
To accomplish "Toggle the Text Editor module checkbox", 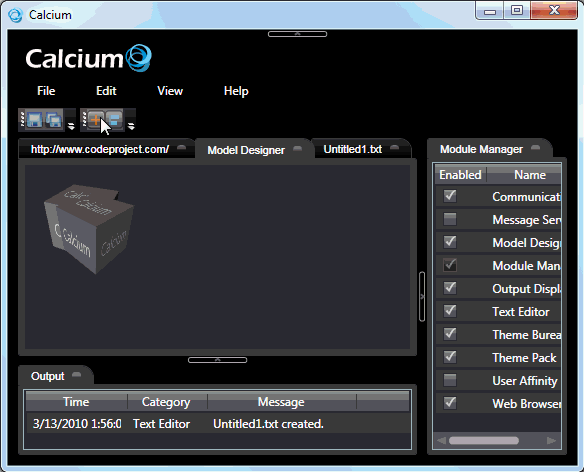I will tap(450, 311).
